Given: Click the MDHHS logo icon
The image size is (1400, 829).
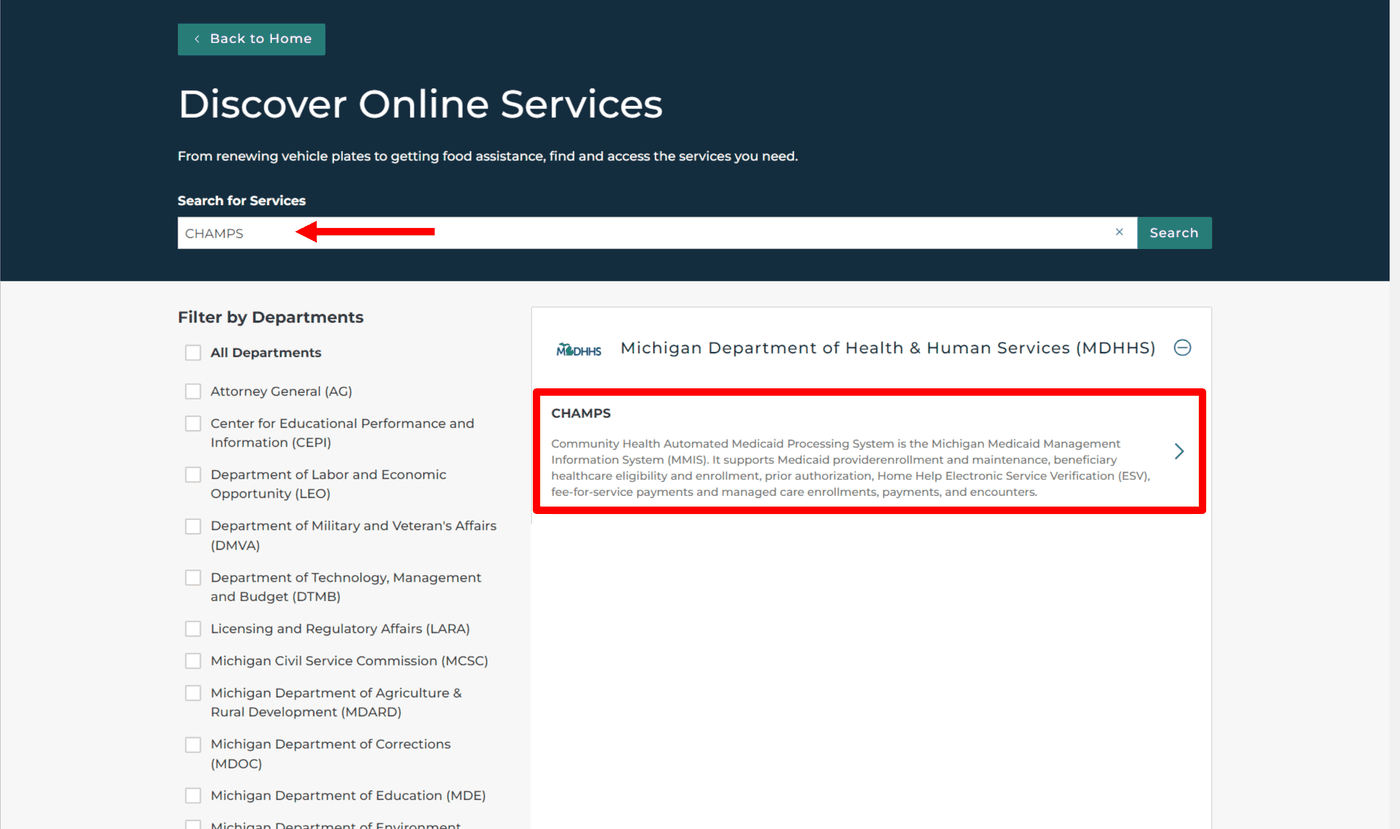Looking at the screenshot, I should coord(579,349).
